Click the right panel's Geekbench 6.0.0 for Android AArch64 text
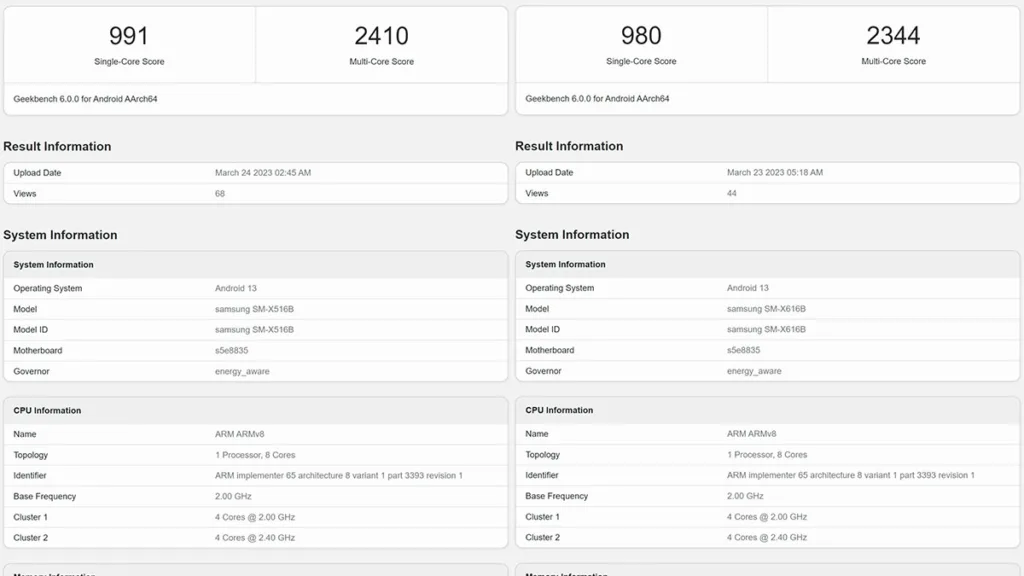Viewport: 1024px width, 576px height. [x=597, y=99]
